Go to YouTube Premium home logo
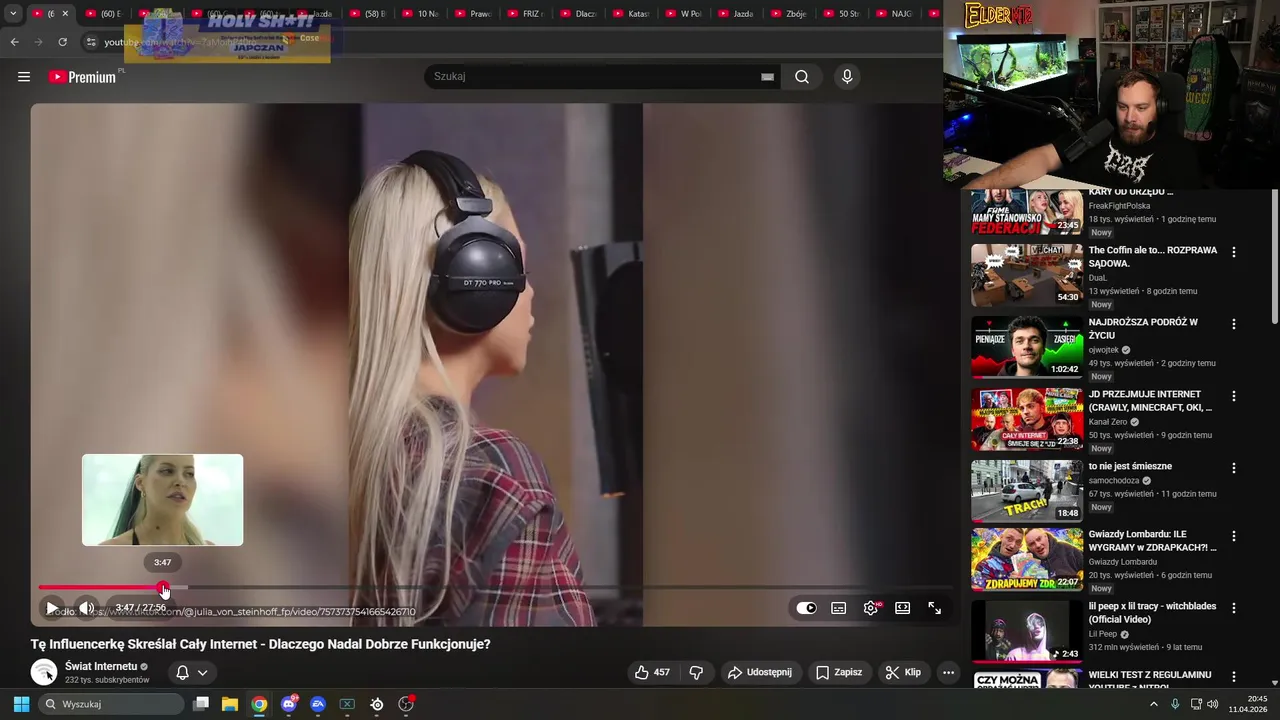Screen dimensions: 1280x720 [83, 77]
